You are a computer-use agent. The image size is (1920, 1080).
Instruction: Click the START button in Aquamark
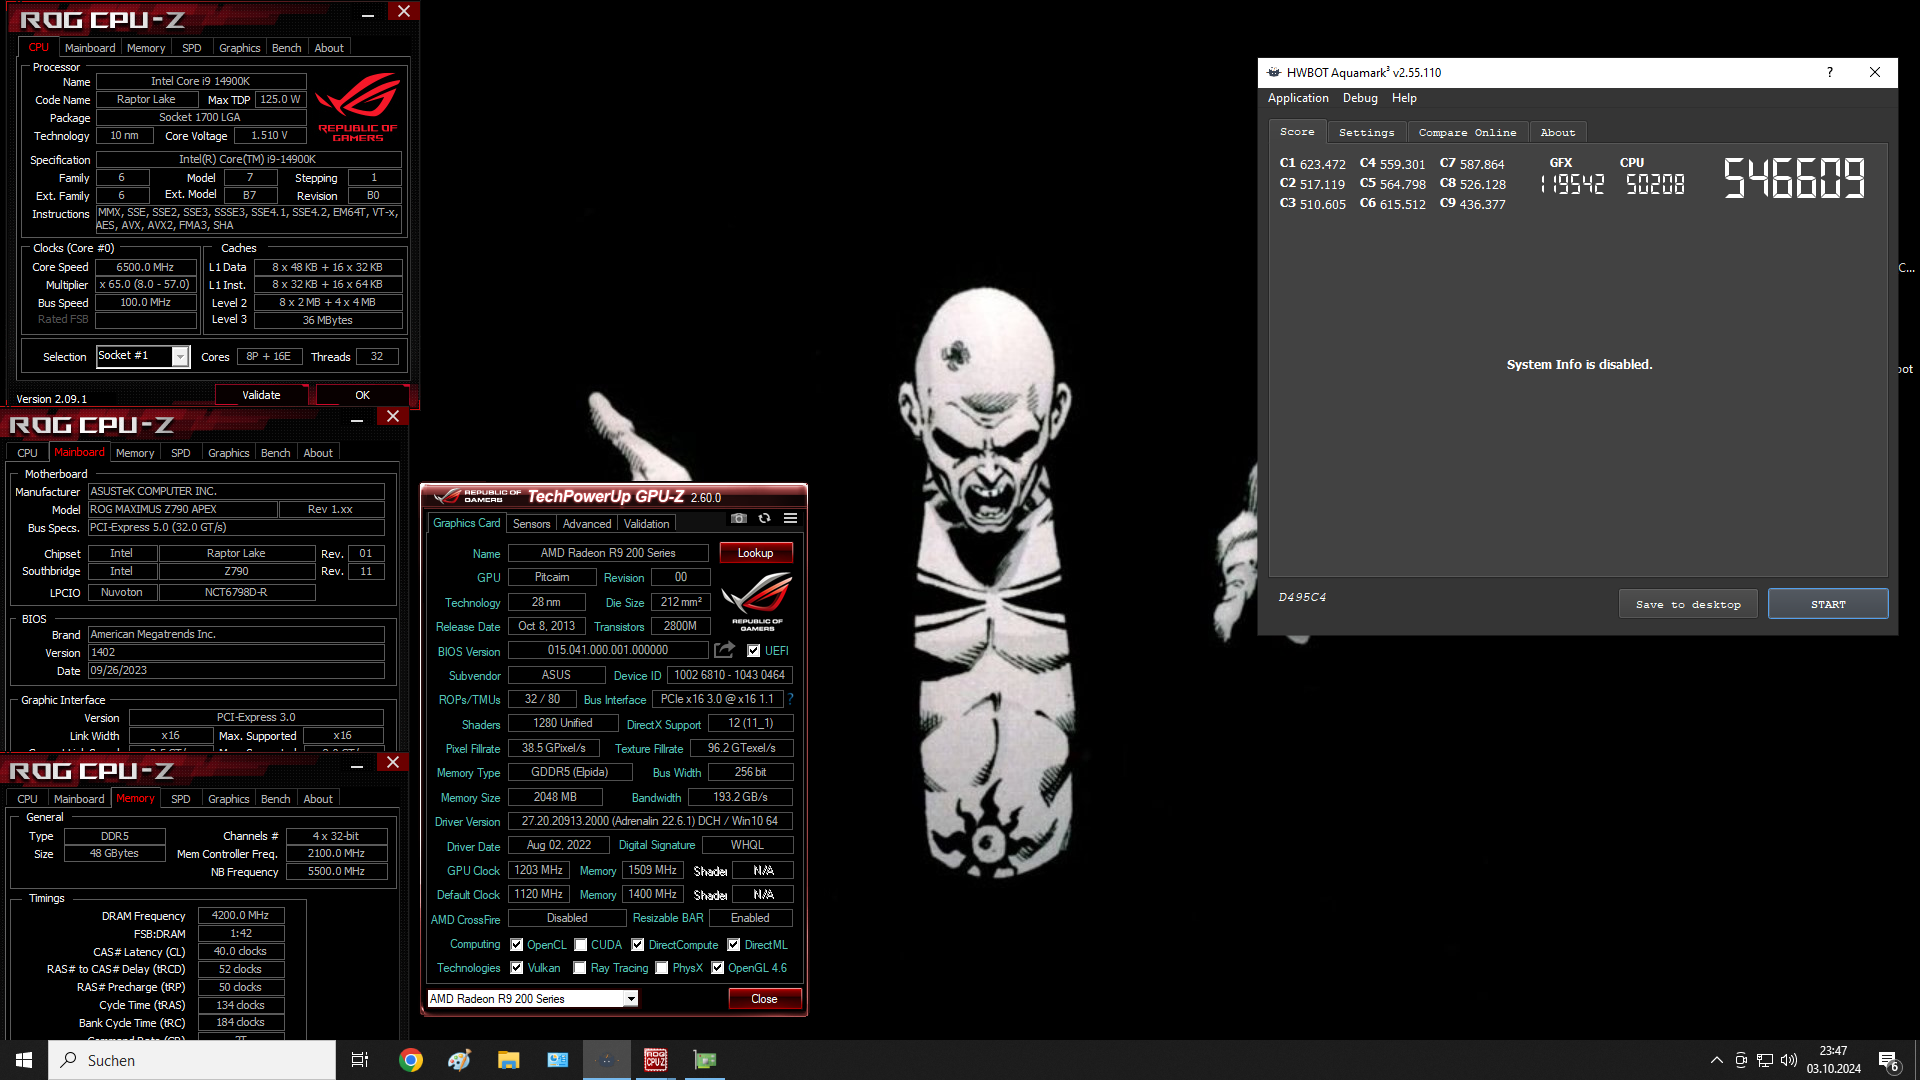tap(1828, 604)
